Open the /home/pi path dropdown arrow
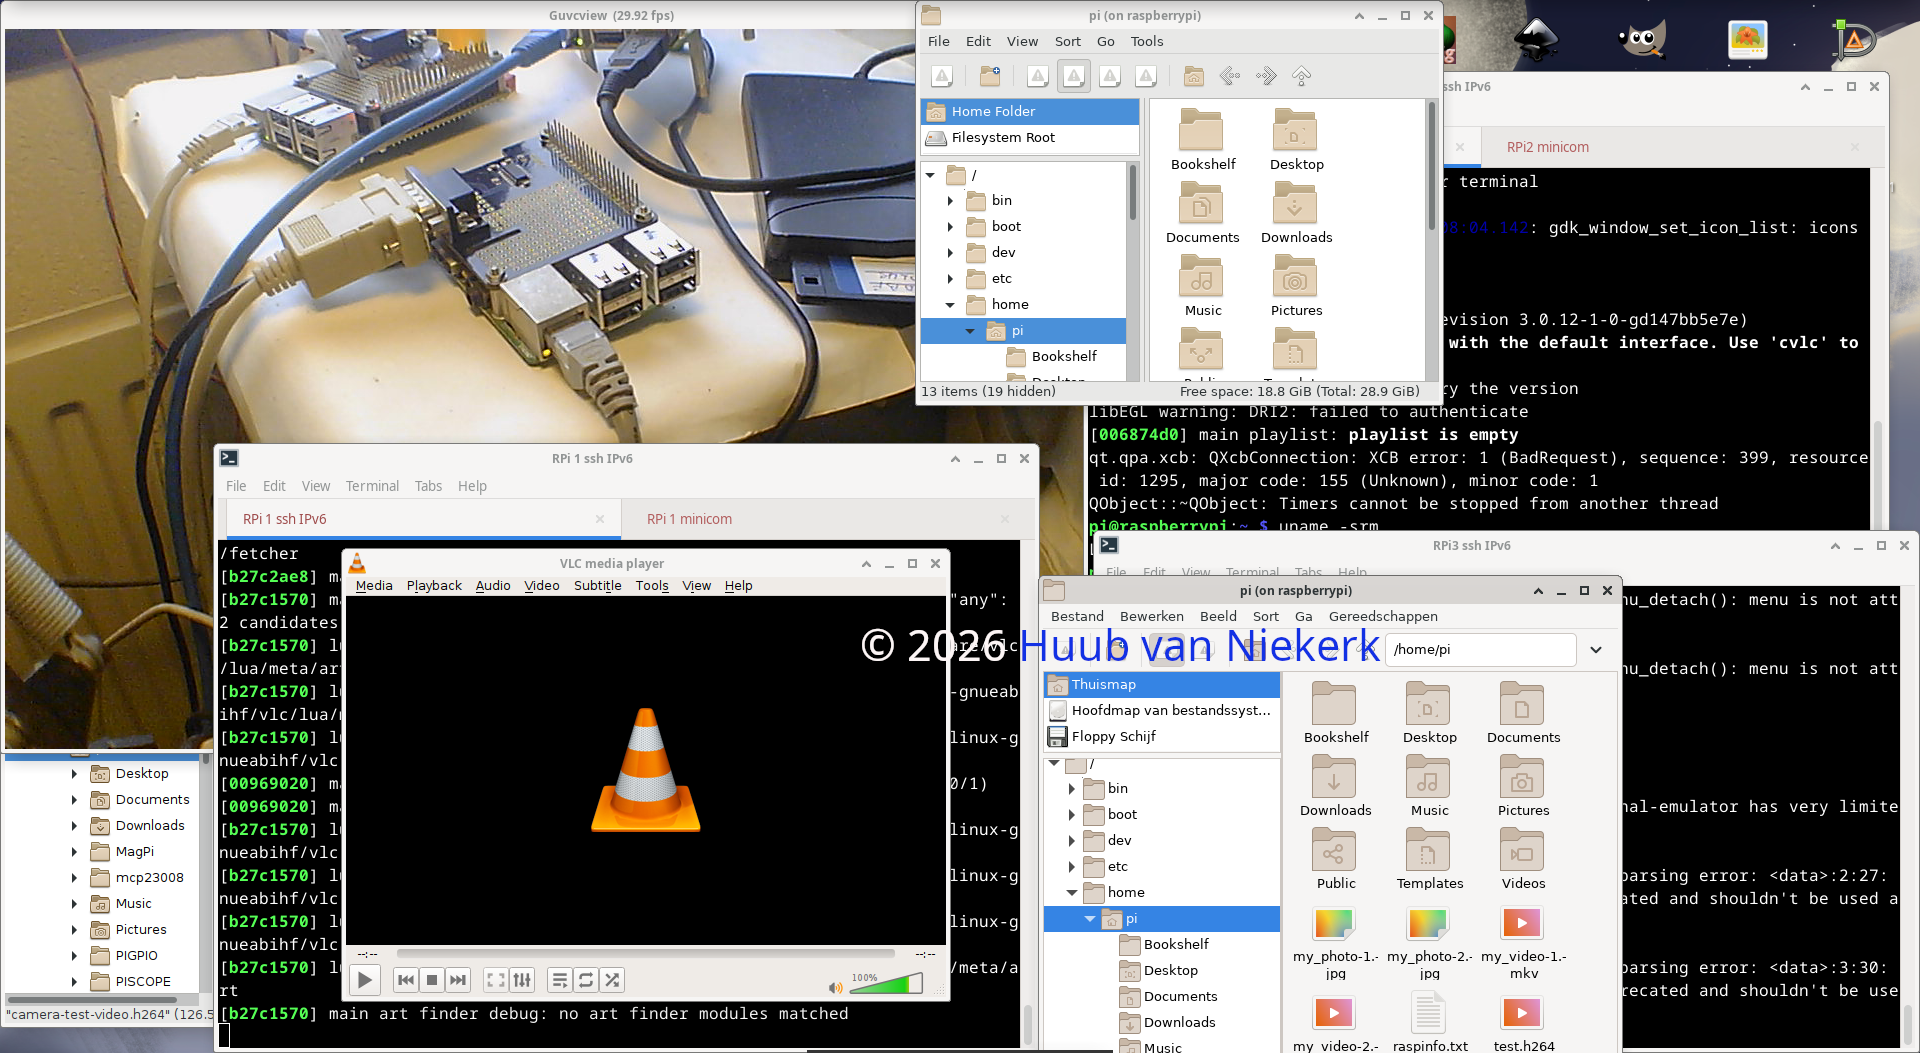 1596,650
